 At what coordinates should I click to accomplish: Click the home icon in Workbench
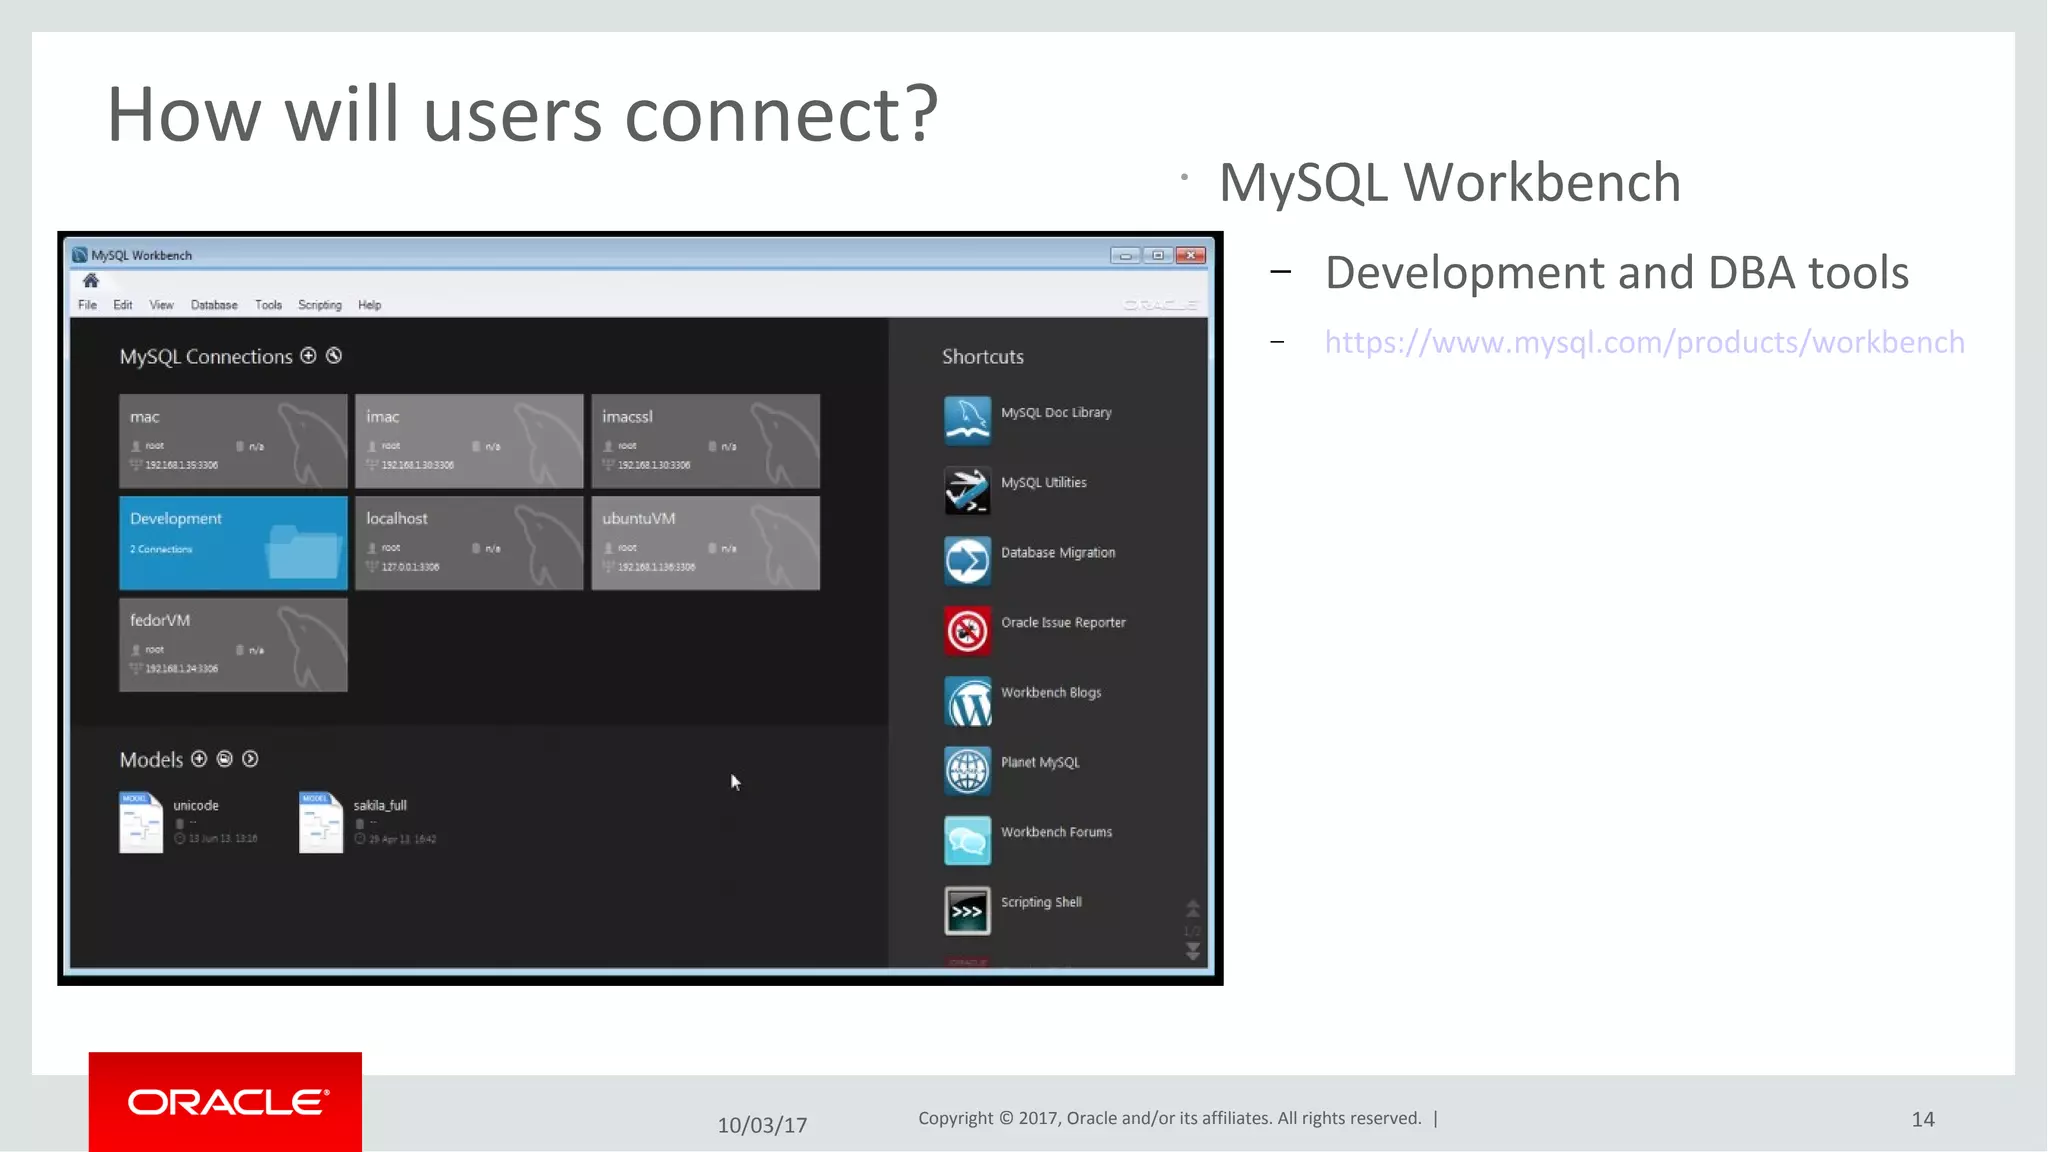pyautogui.click(x=91, y=280)
